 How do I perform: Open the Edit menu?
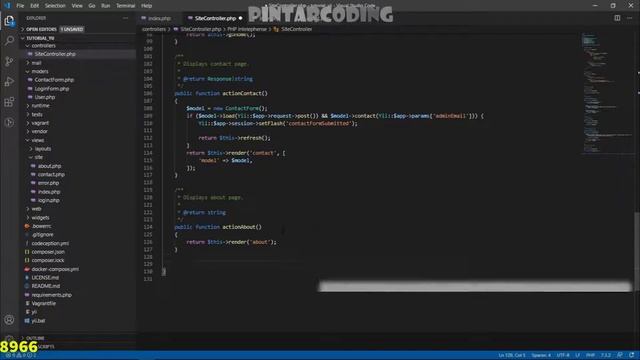pyautogui.click(x=35, y=6)
